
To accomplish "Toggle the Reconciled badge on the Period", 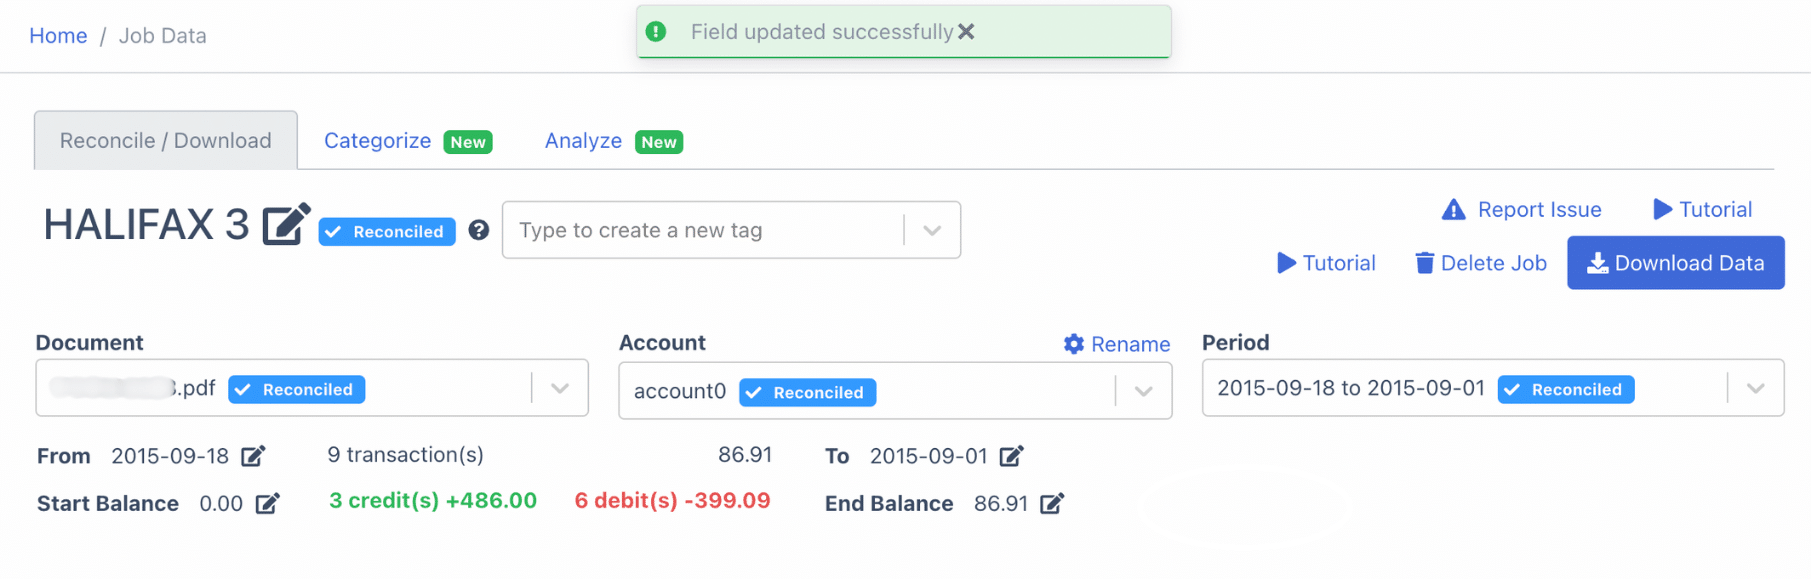I will point(1565,389).
